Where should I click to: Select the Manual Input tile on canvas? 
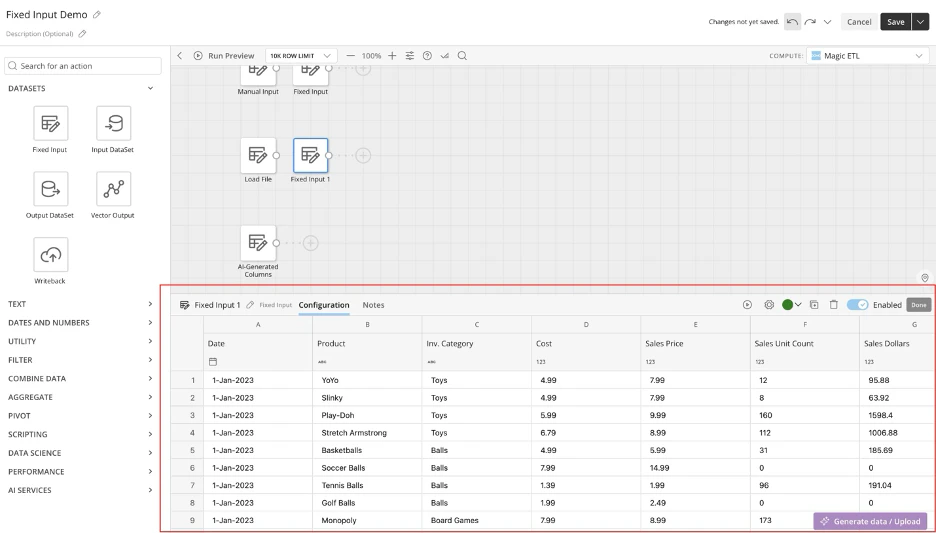click(258, 76)
